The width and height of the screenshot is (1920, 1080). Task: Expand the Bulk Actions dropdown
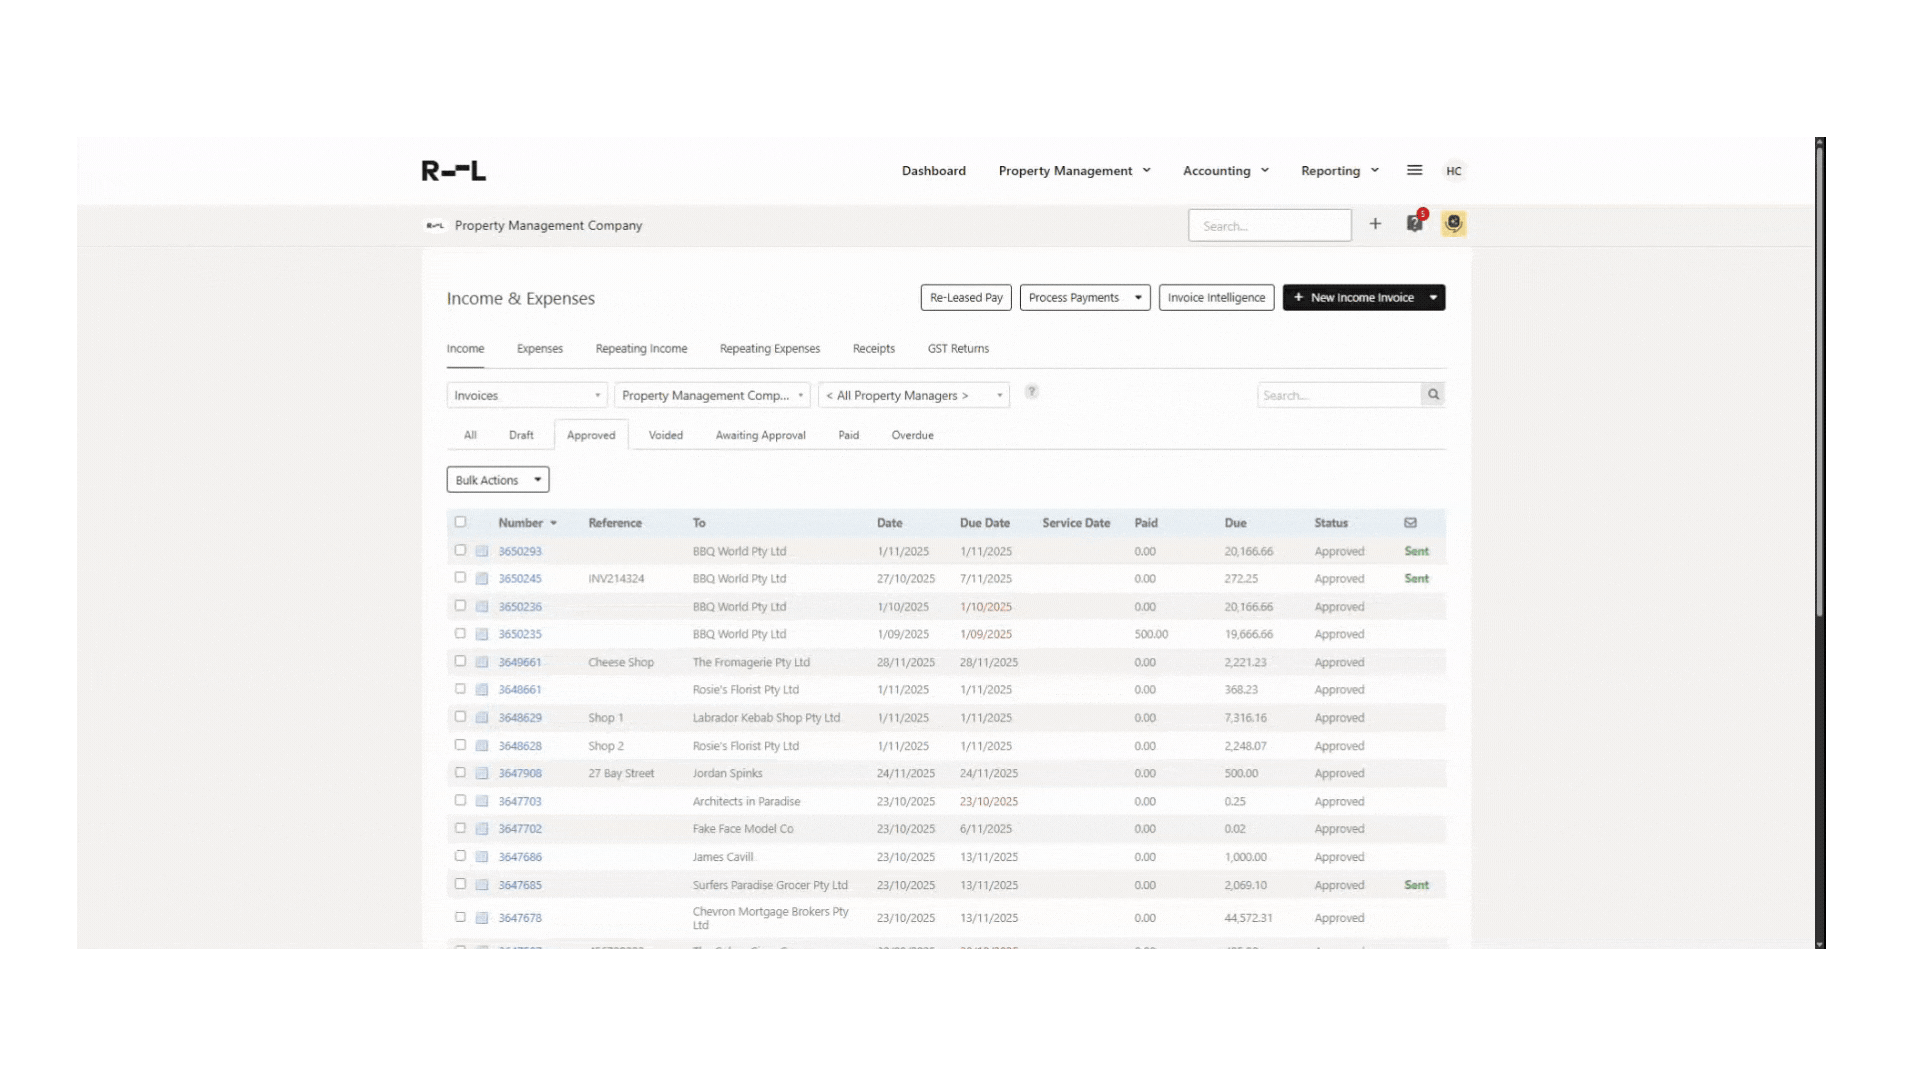[x=498, y=480]
